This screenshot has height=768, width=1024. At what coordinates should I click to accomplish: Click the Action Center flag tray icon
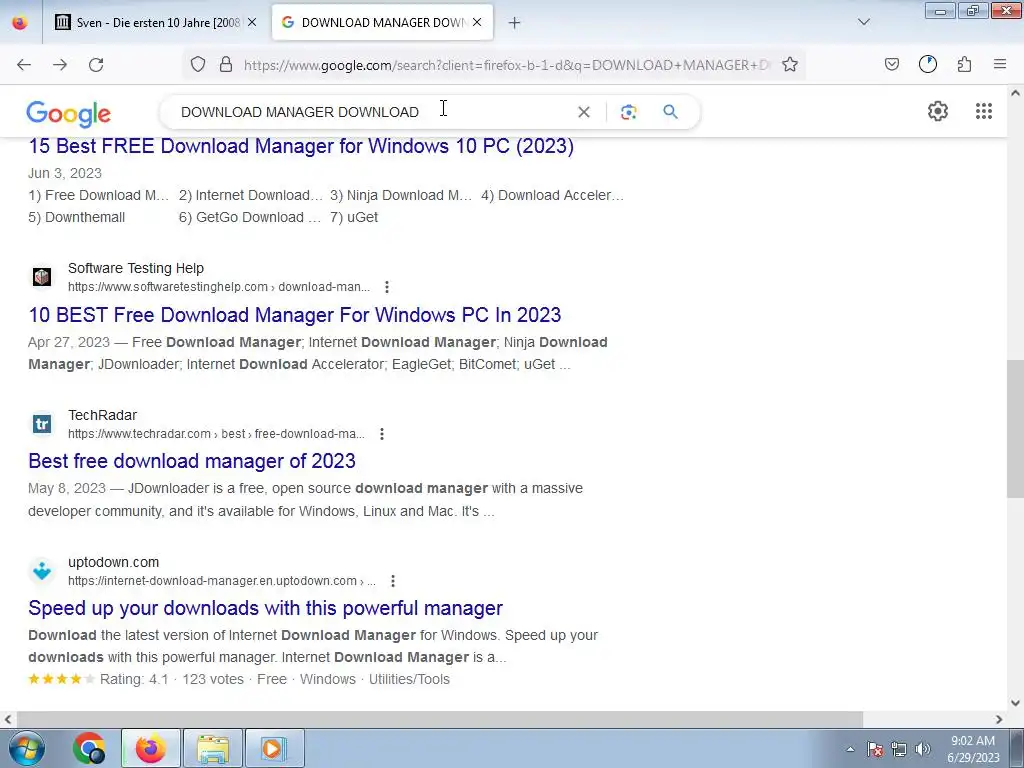pos(875,749)
